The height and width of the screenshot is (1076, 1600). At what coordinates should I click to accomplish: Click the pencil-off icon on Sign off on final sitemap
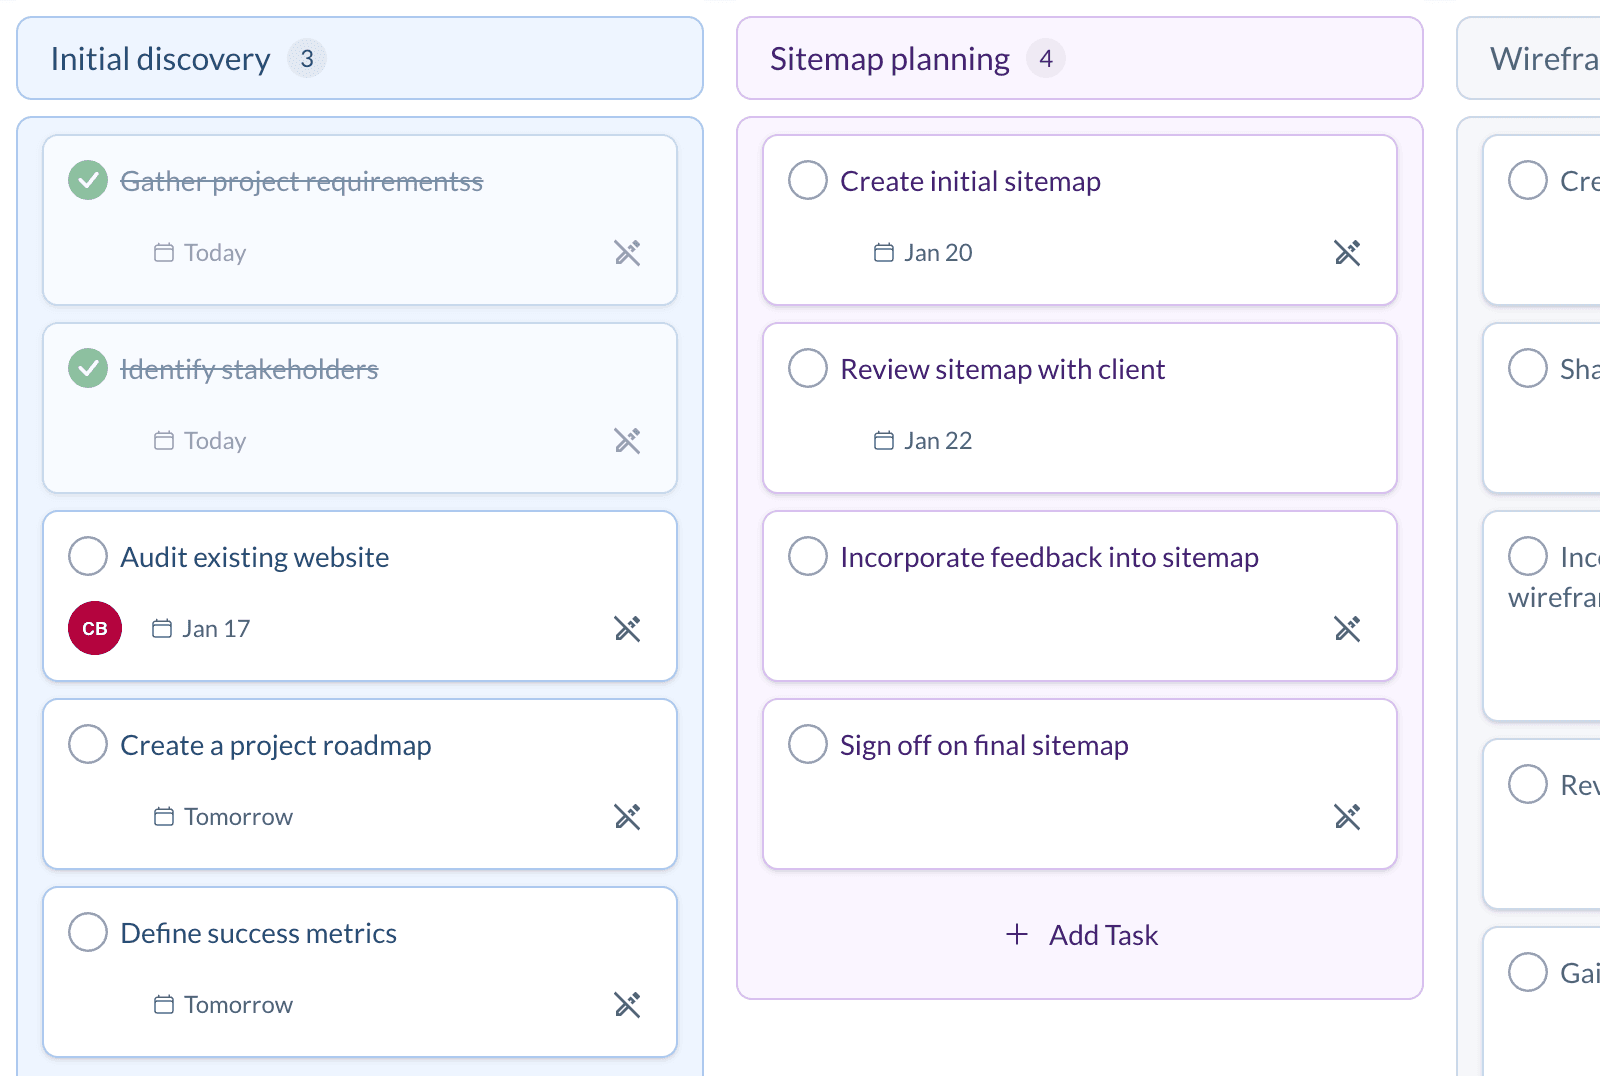(x=1348, y=816)
